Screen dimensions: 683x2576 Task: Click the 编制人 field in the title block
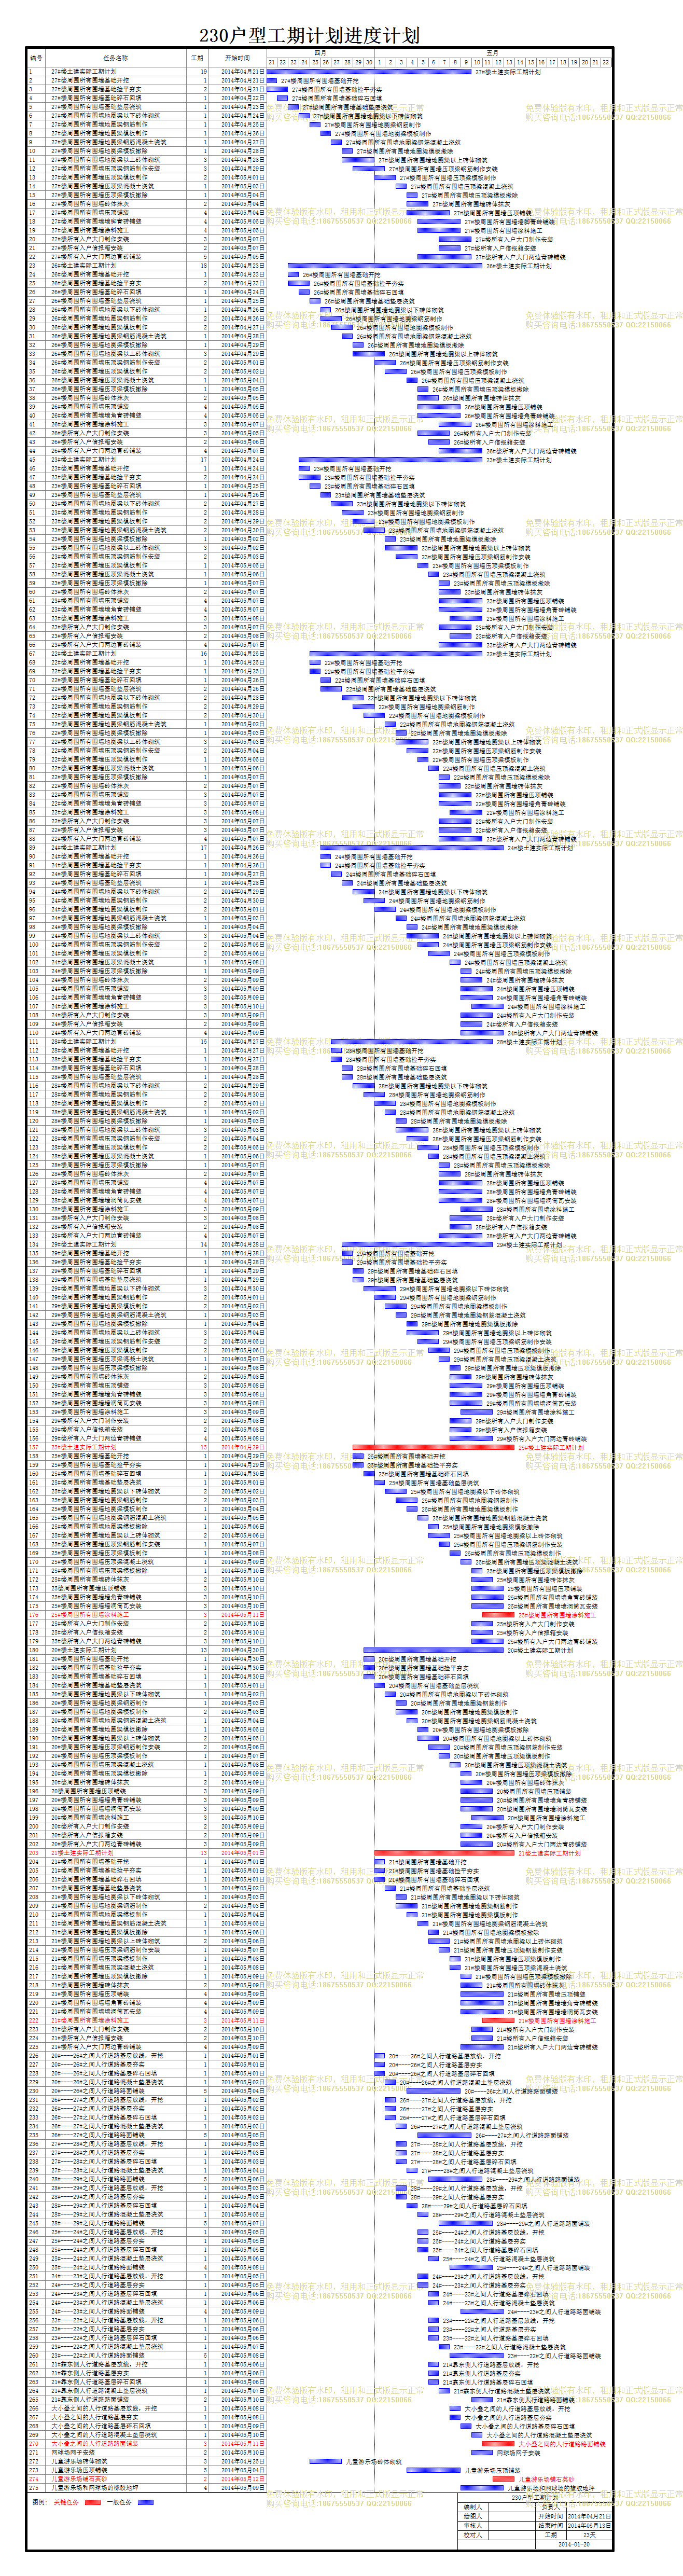coord(474,2507)
